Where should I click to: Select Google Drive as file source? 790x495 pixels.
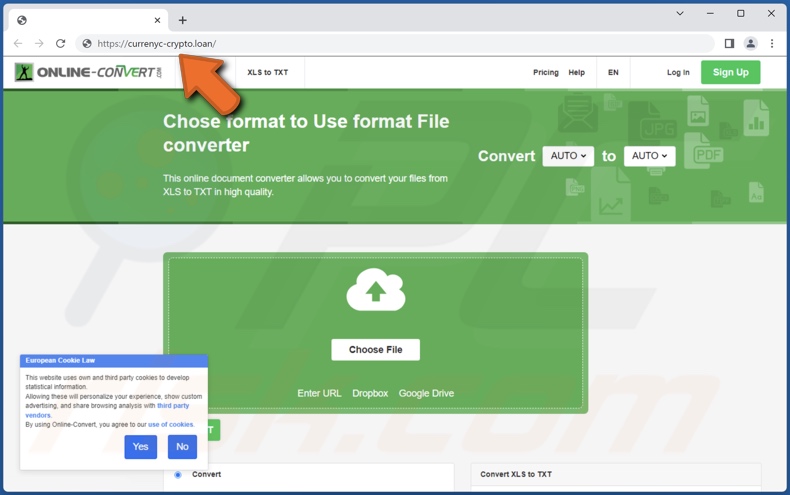point(426,393)
